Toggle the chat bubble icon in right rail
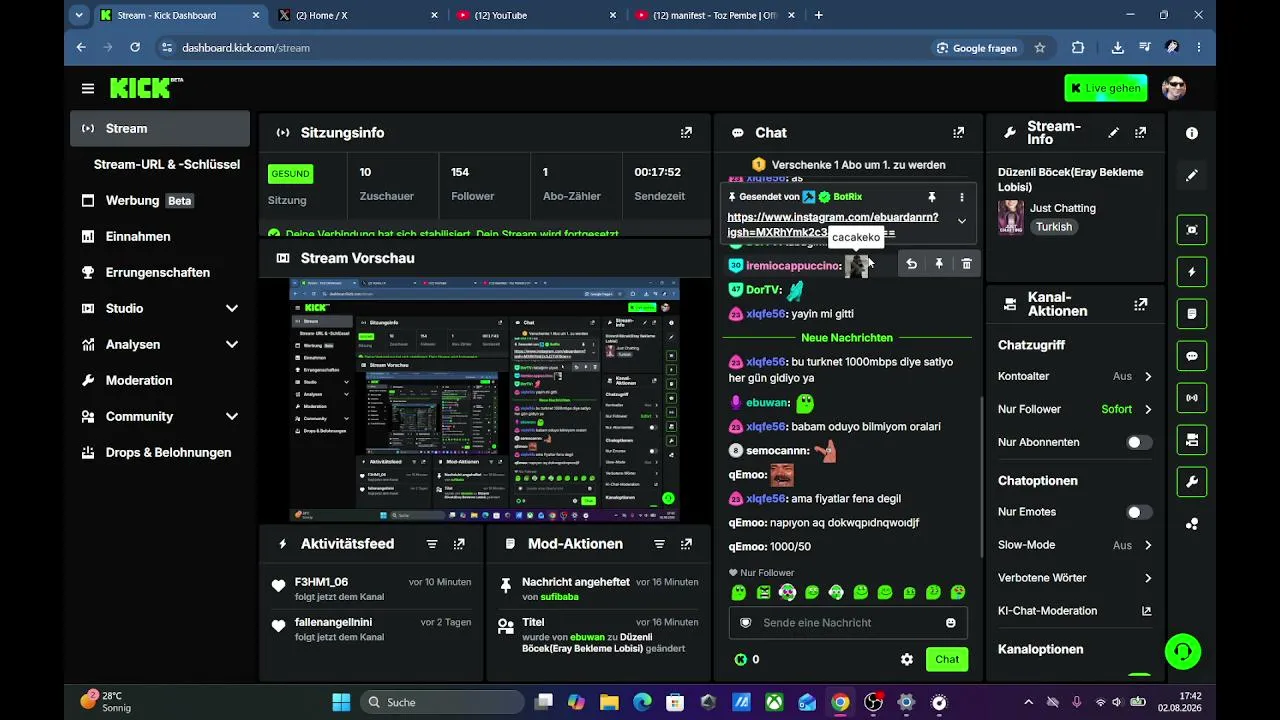1280x720 pixels. (x=1191, y=356)
